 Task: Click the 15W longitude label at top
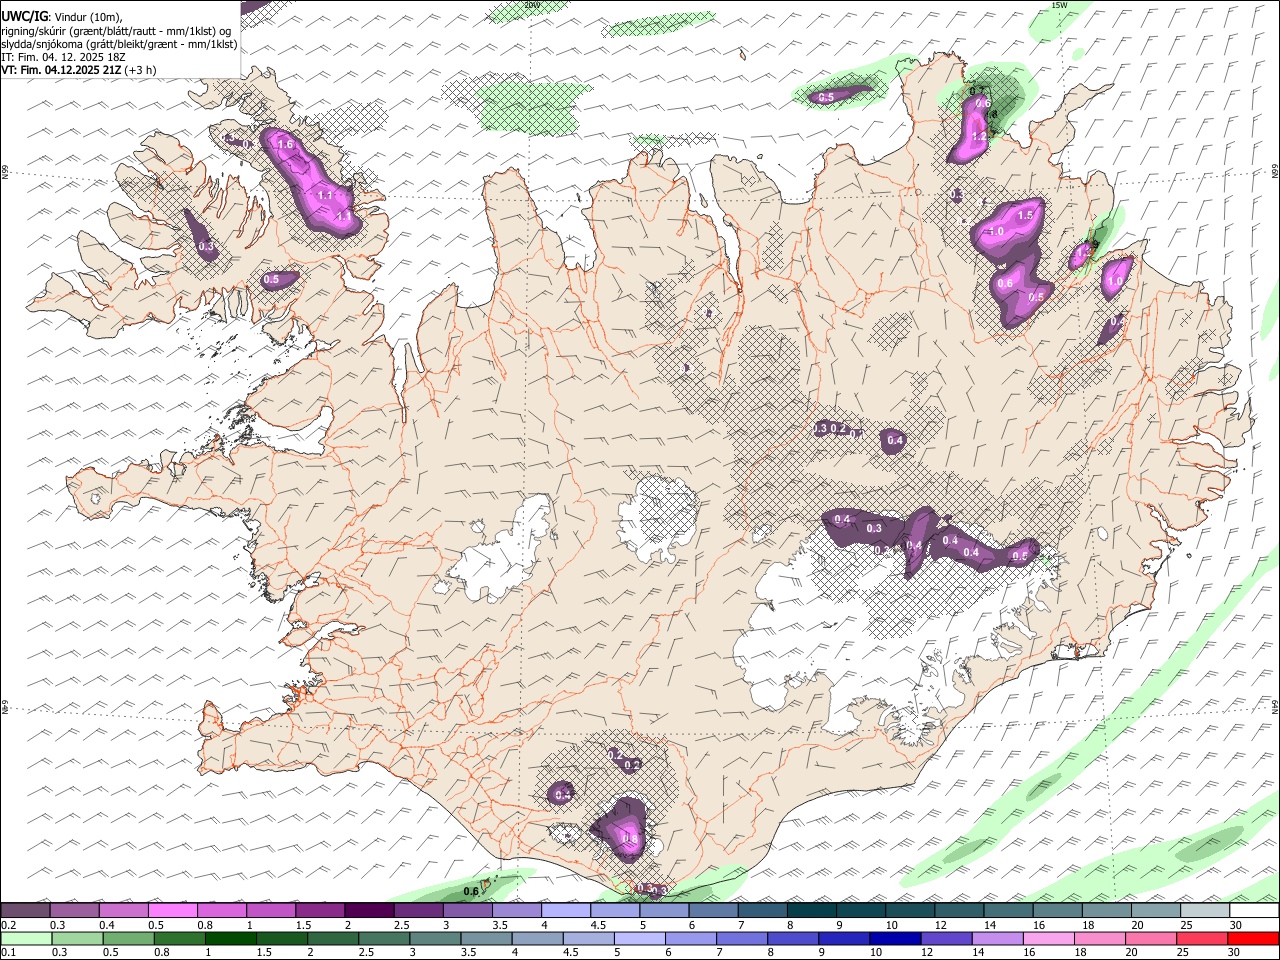pos(1059,5)
